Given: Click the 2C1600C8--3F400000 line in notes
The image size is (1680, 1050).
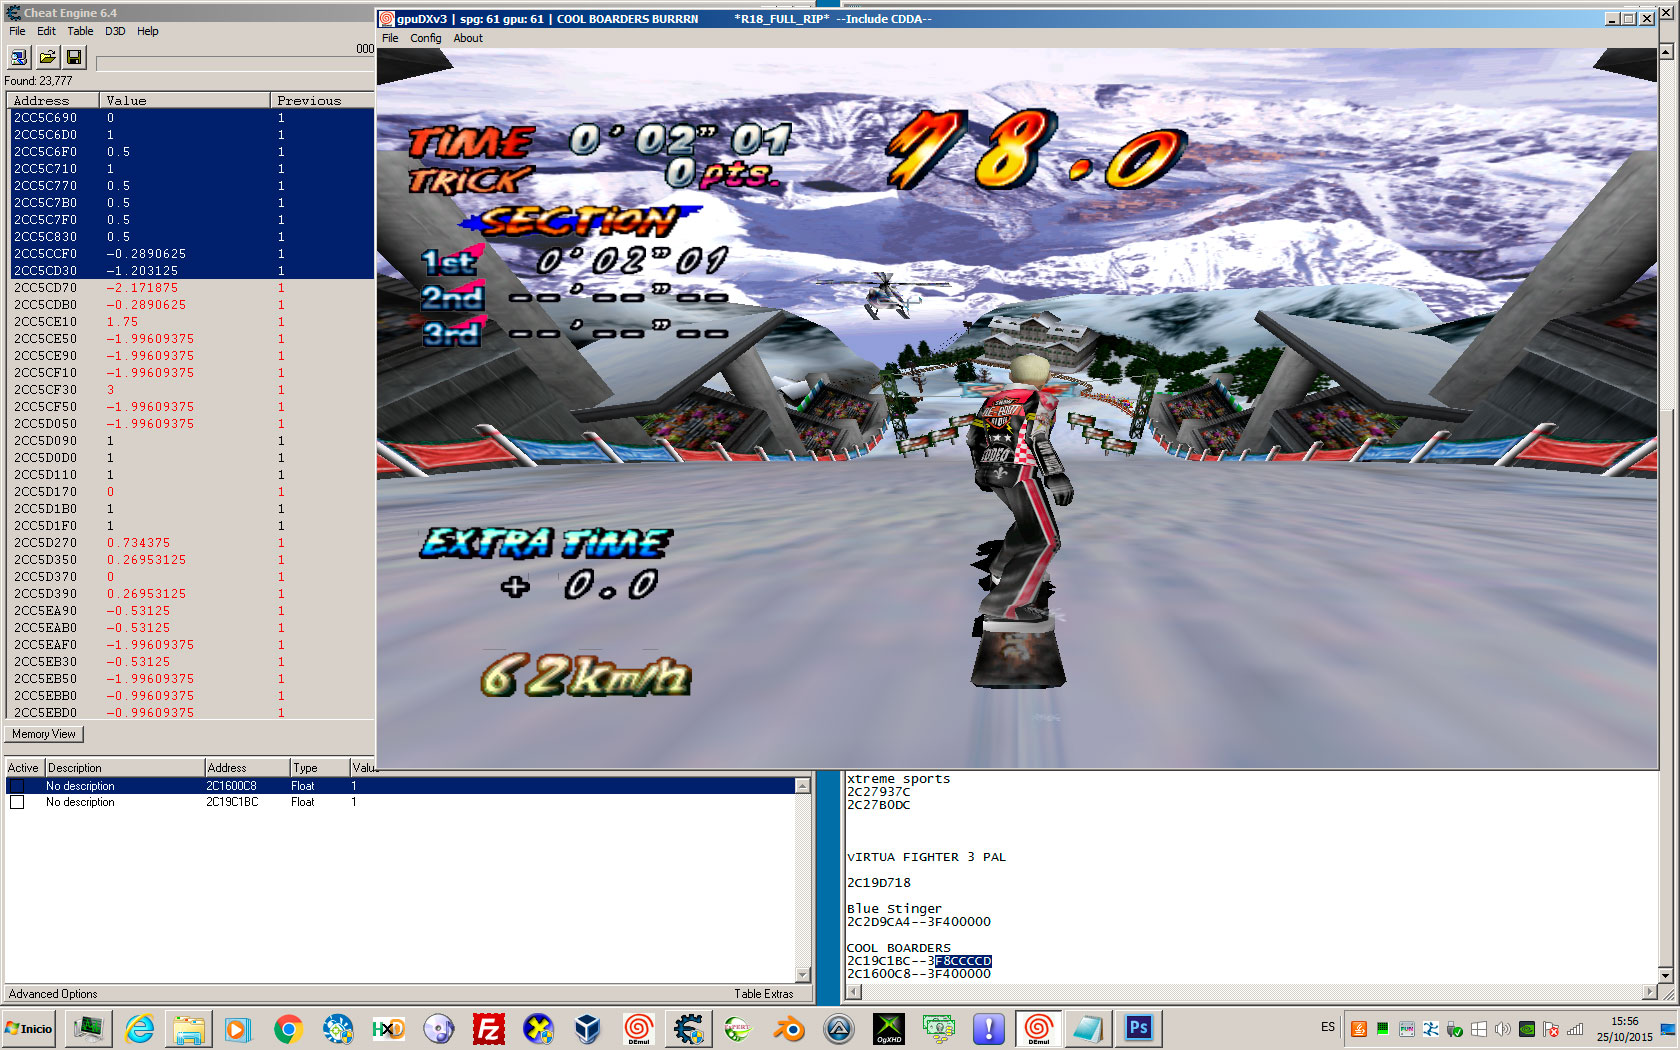Looking at the screenshot, I should tap(919, 974).
